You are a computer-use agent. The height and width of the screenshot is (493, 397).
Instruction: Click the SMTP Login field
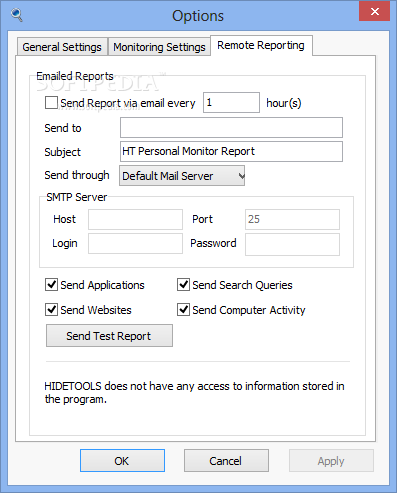tap(135, 244)
